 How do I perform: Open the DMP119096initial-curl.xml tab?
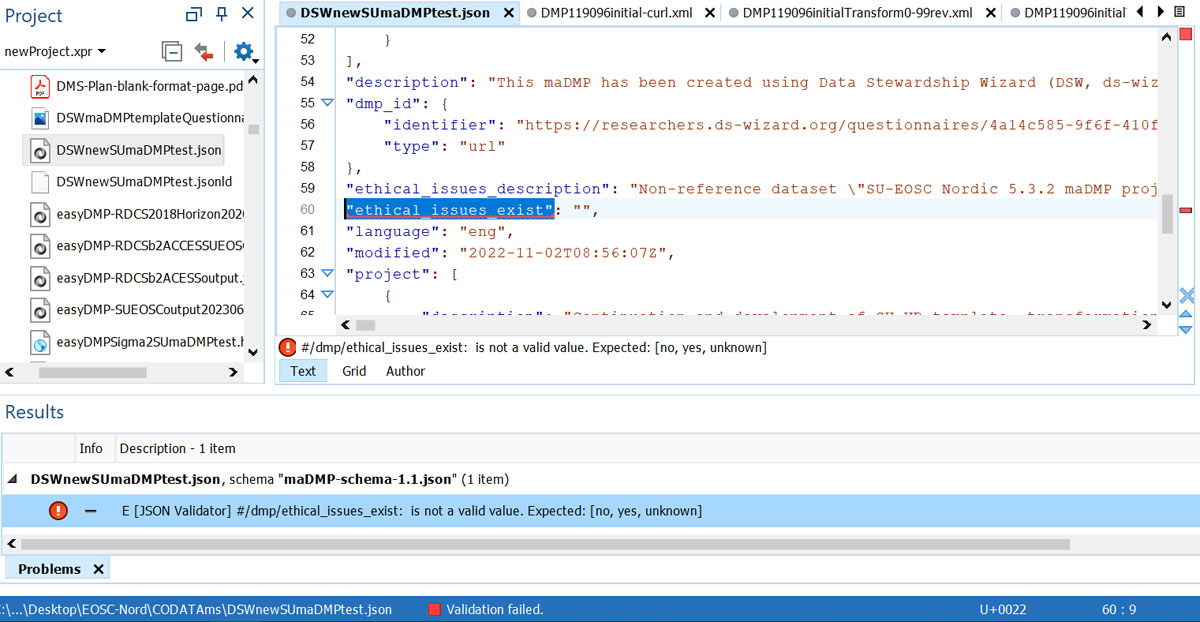pos(617,13)
